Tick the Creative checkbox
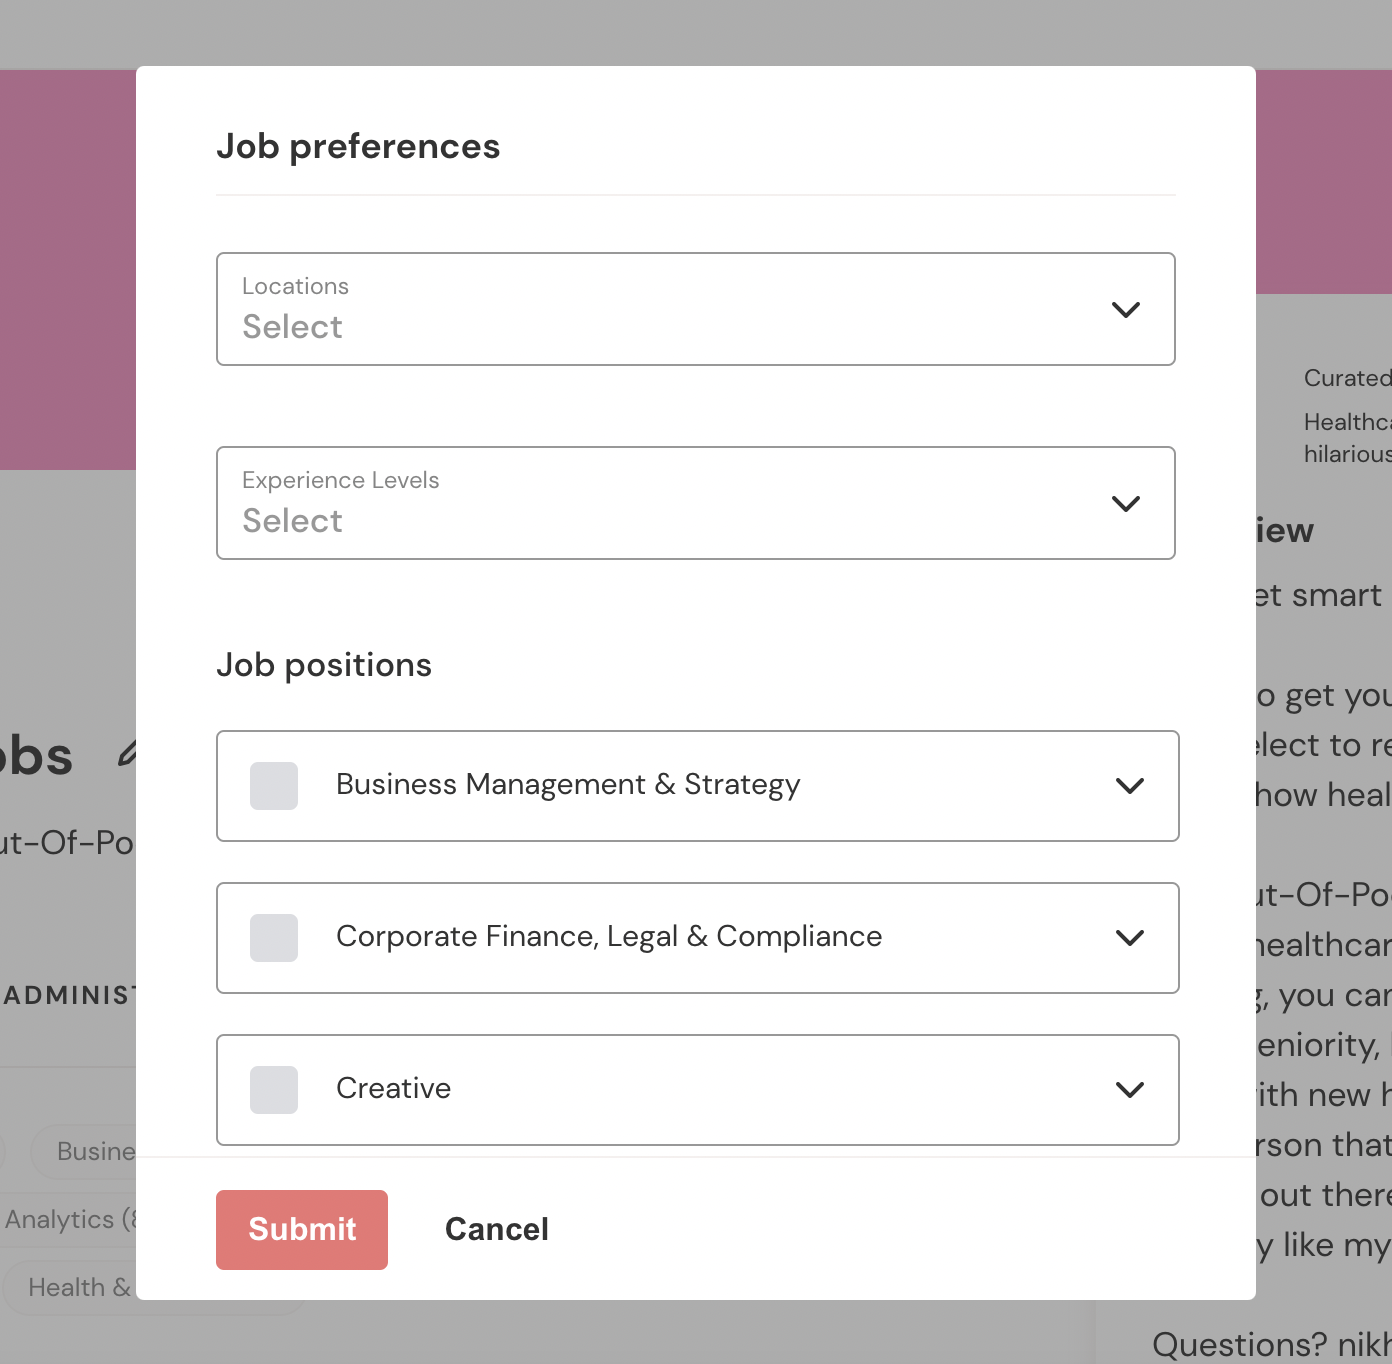 coord(274,1090)
